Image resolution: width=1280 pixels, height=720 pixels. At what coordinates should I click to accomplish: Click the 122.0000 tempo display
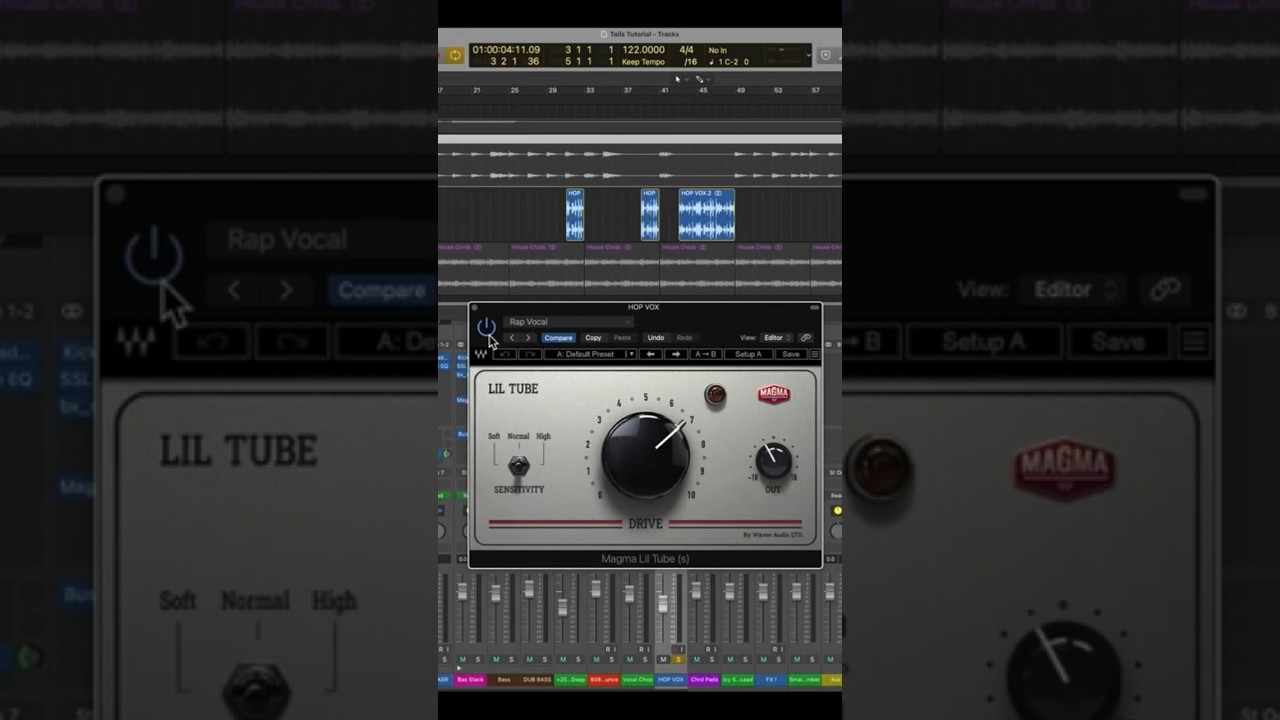pyautogui.click(x=644, y=50)
